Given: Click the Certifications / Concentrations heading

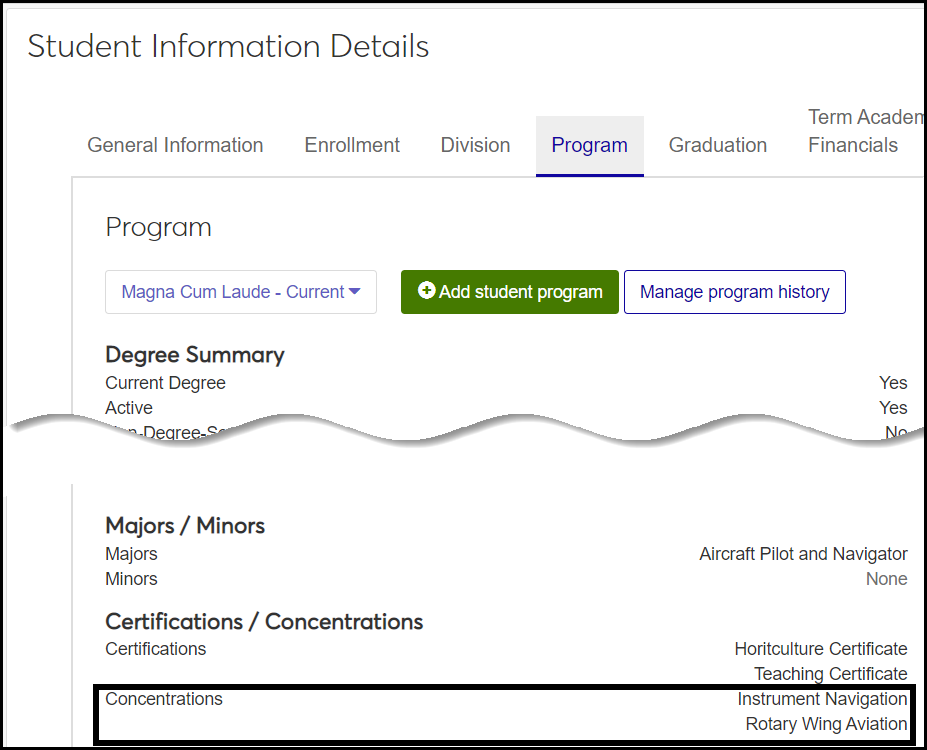Looking at the screenshot, I should 264,622.
